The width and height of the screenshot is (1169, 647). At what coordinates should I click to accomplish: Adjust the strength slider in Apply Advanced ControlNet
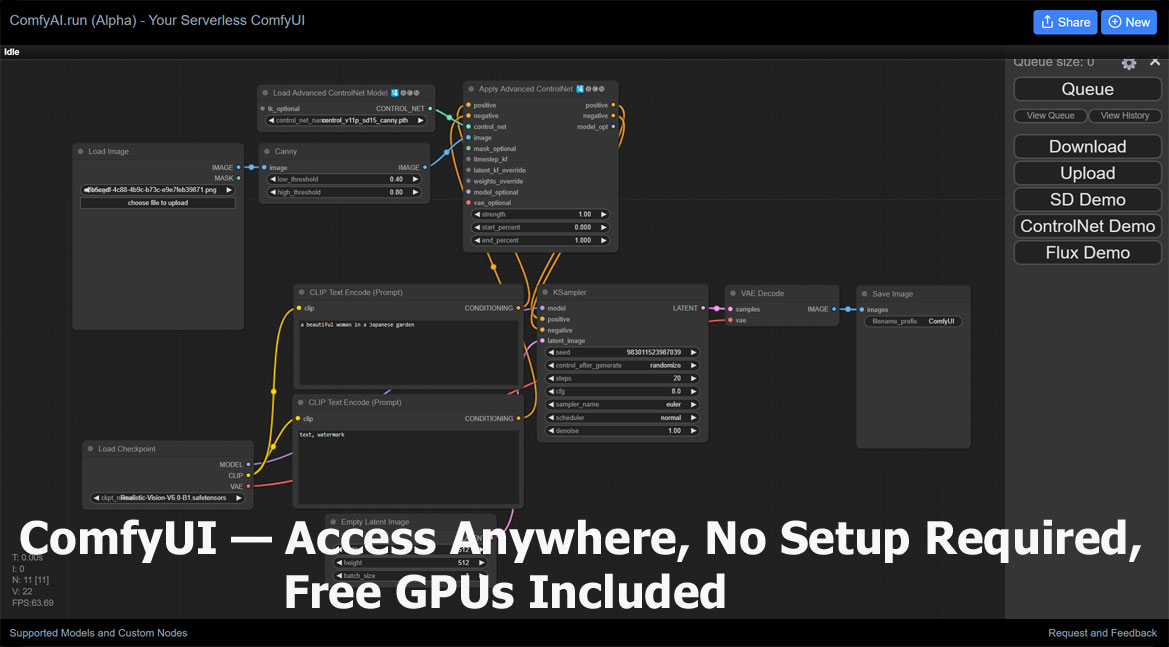coord(540,214)
